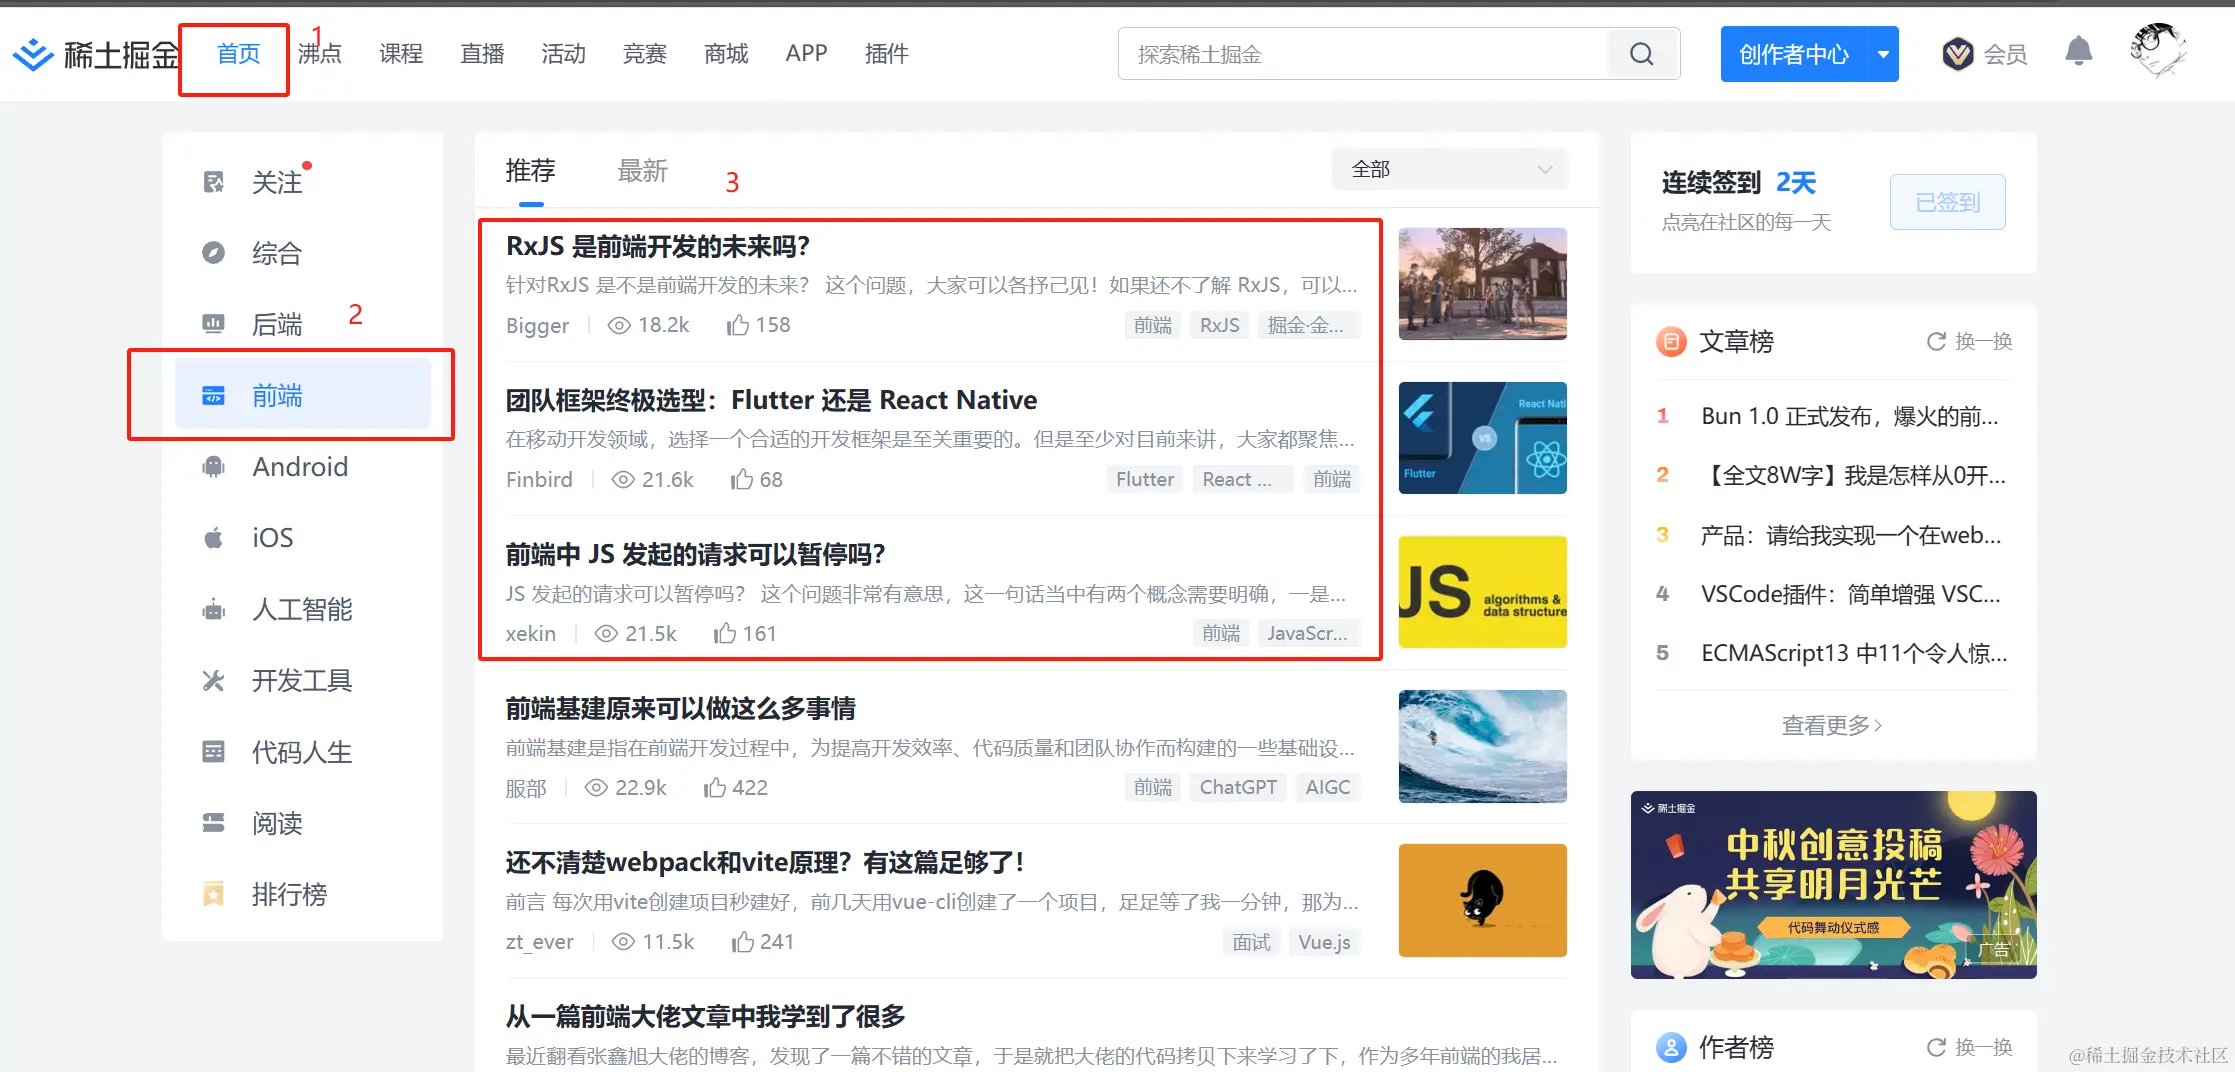Open the 直播 nav item

(482, 54)
